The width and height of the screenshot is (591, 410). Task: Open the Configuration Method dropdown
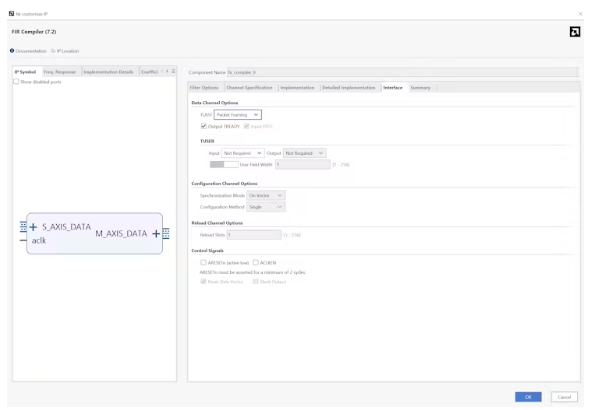[266, 207]
